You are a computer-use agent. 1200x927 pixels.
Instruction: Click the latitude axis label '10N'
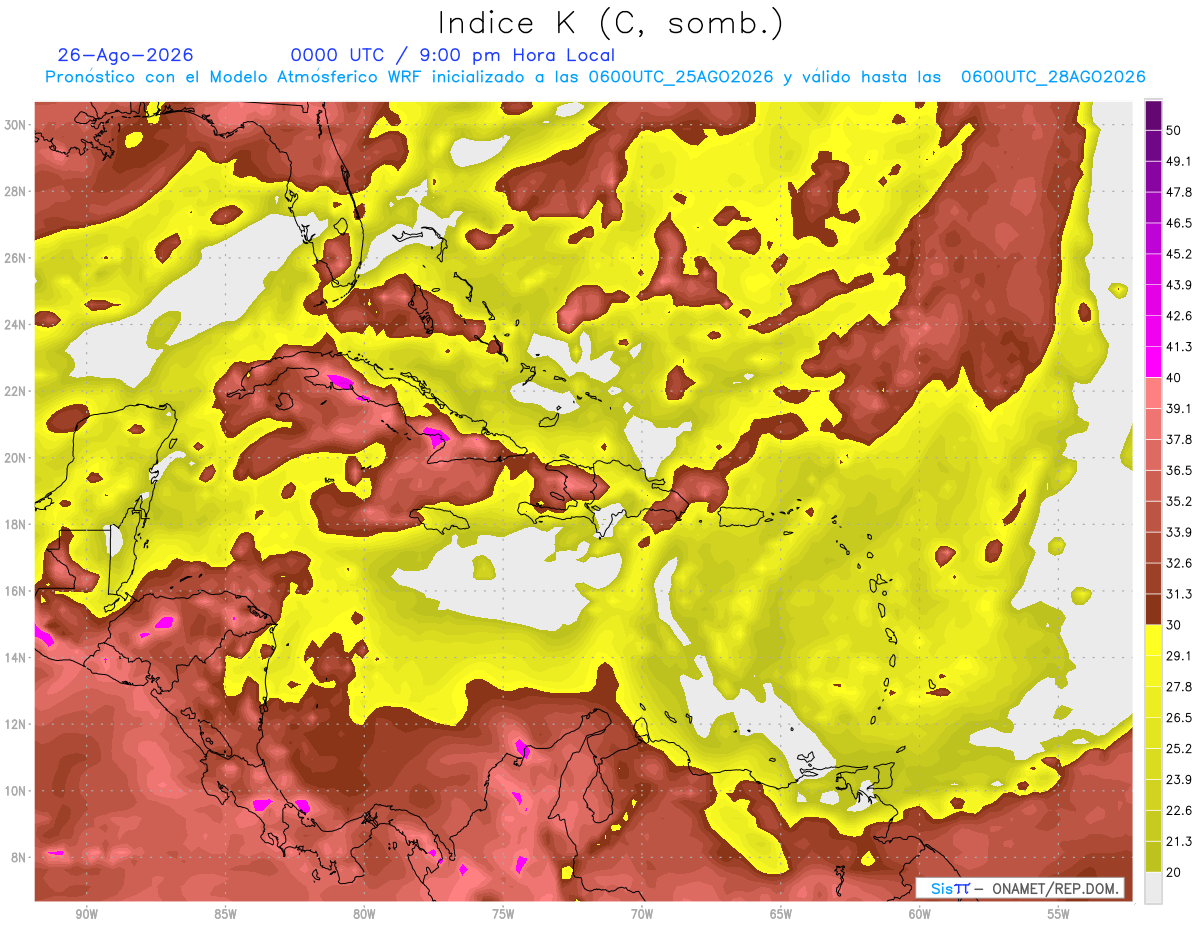click(17, 791)
